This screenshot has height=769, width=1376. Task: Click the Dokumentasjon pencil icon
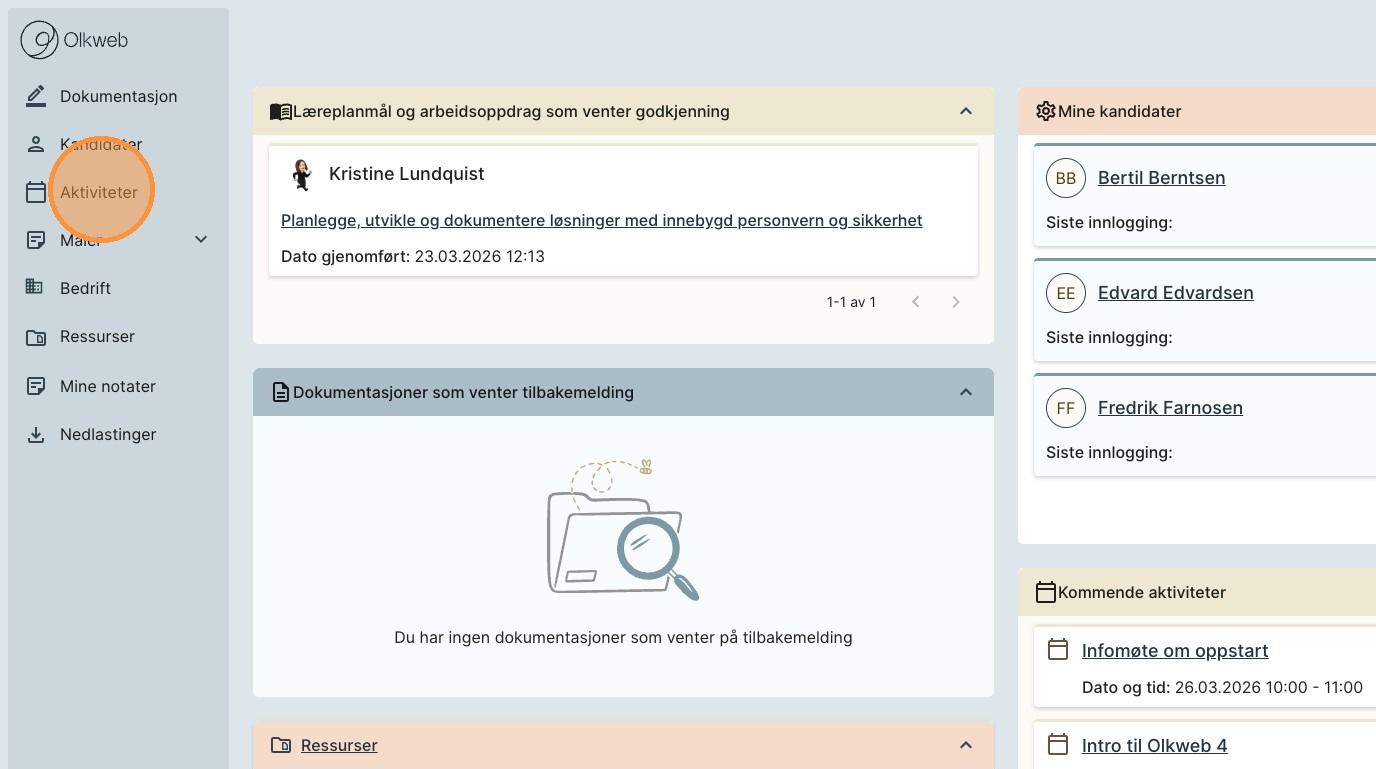[36, 96]
